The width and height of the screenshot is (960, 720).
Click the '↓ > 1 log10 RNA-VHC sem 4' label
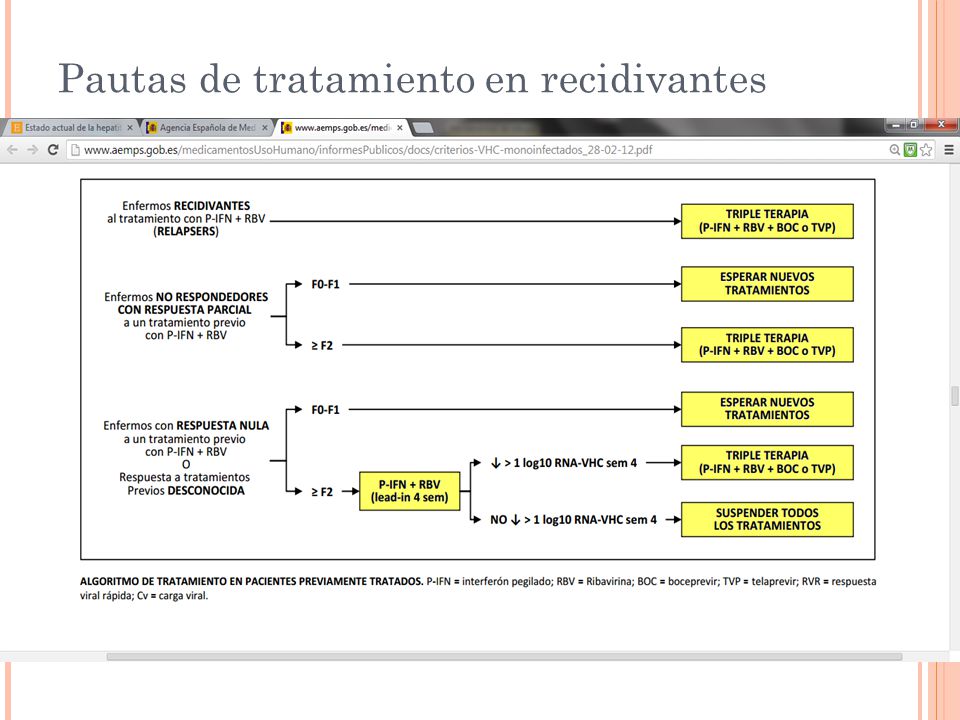[564, 463]
